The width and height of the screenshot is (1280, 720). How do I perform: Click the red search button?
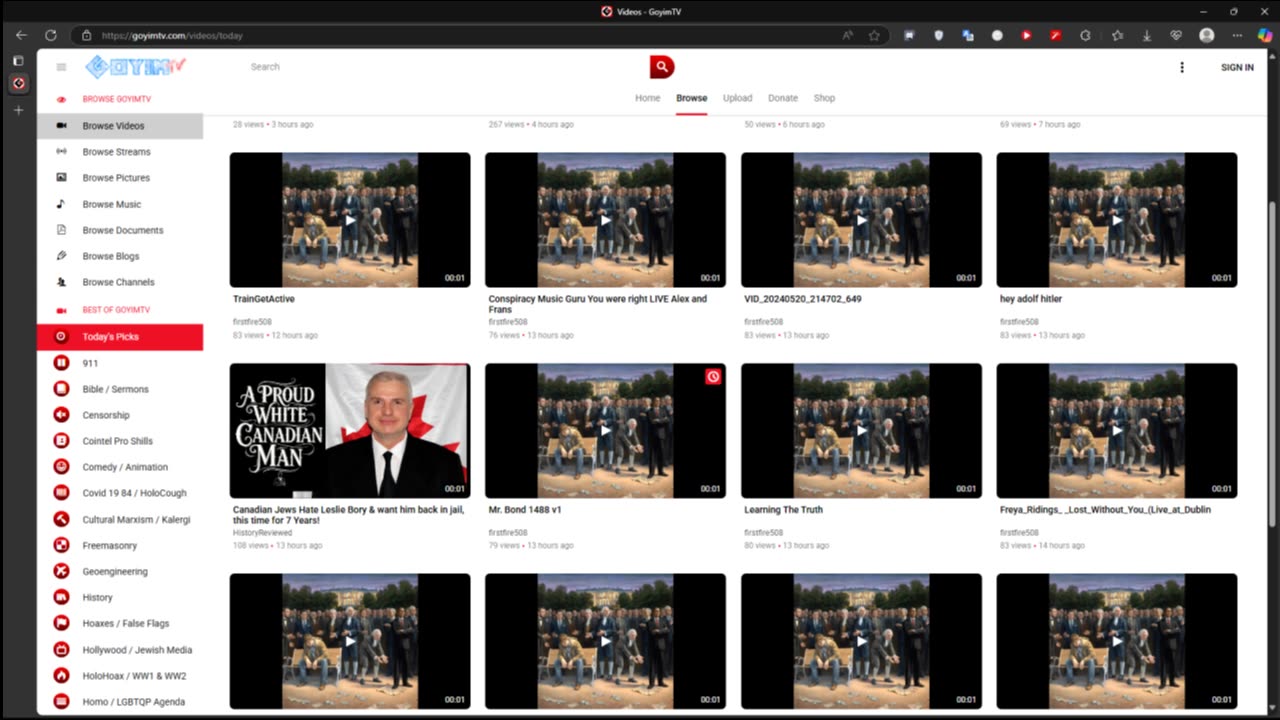(x=661, y=67)
